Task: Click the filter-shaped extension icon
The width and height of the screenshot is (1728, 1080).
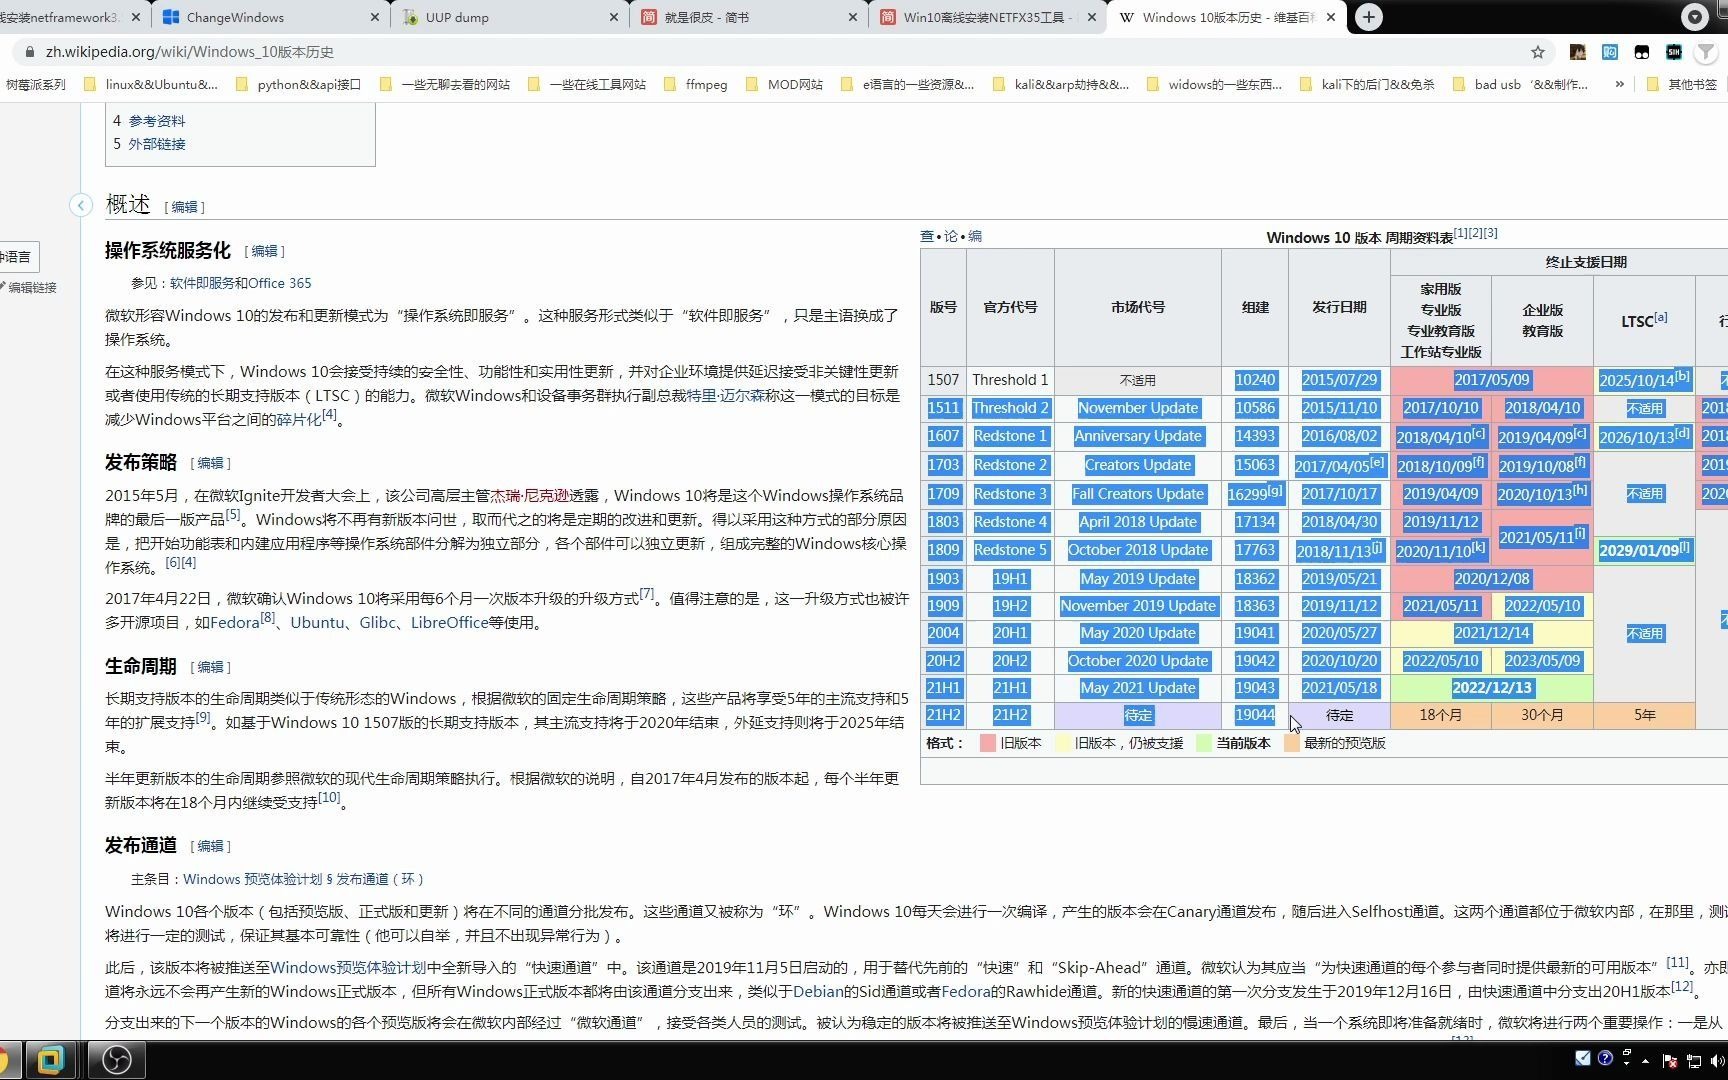Action: point(1705,52)
